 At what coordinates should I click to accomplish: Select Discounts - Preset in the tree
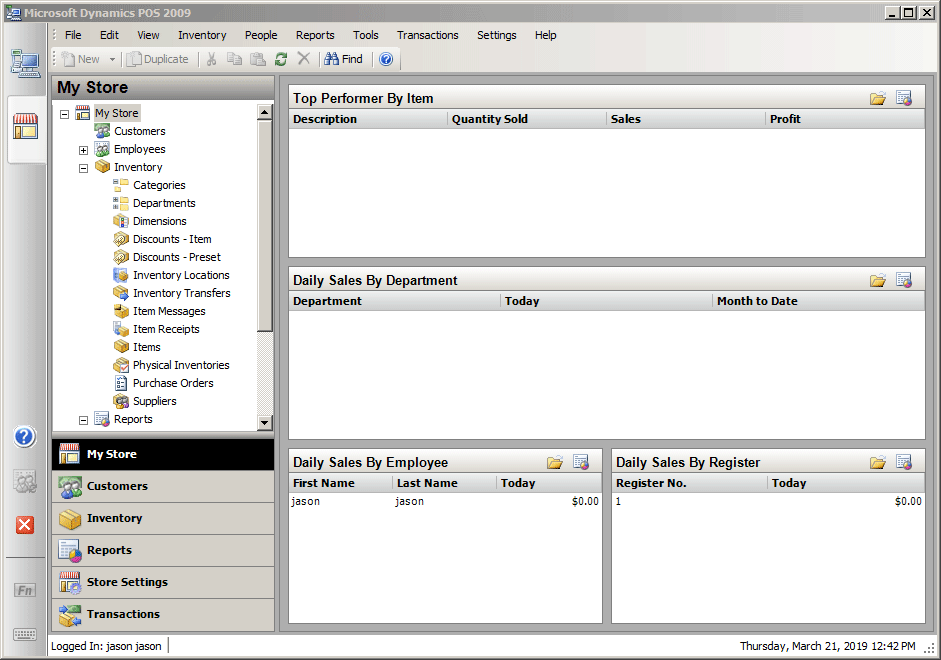176,257
